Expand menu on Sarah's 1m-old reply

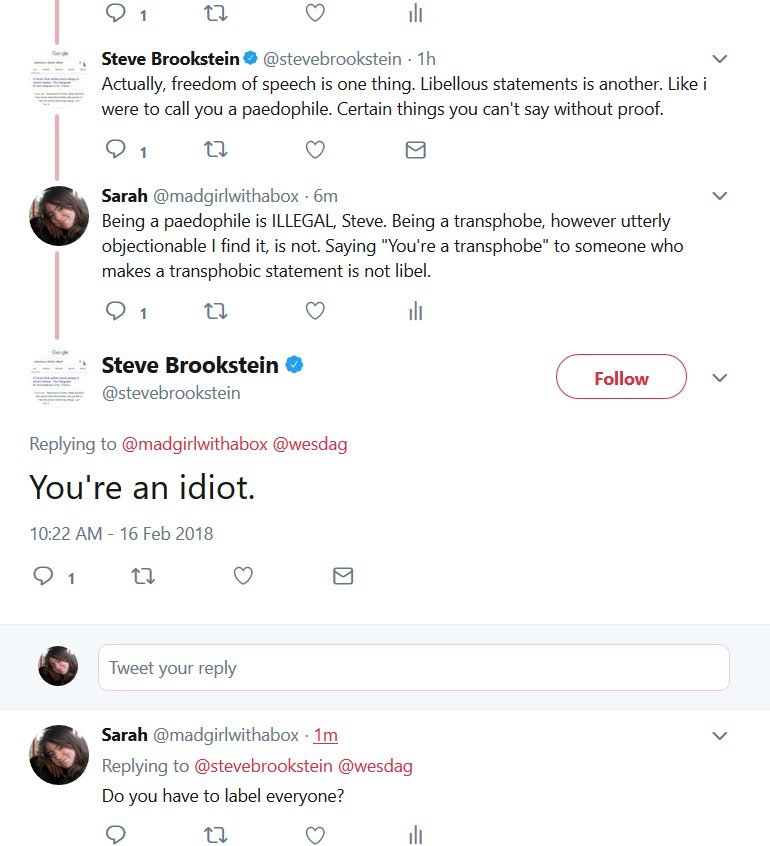click(719, 735)
